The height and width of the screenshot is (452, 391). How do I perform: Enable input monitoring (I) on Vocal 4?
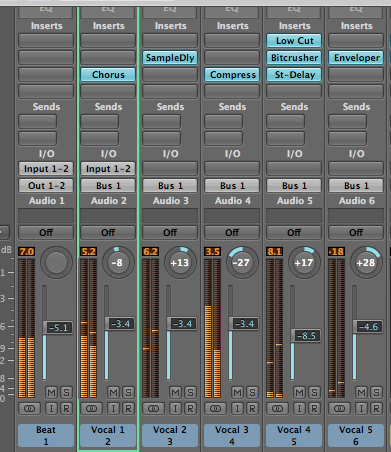(299, 408)
